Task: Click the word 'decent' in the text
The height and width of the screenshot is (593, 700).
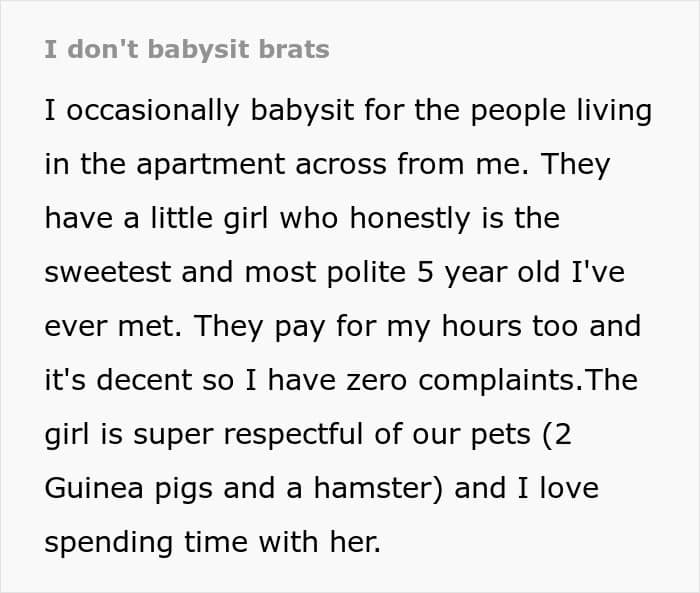Action: pos(145,380)
